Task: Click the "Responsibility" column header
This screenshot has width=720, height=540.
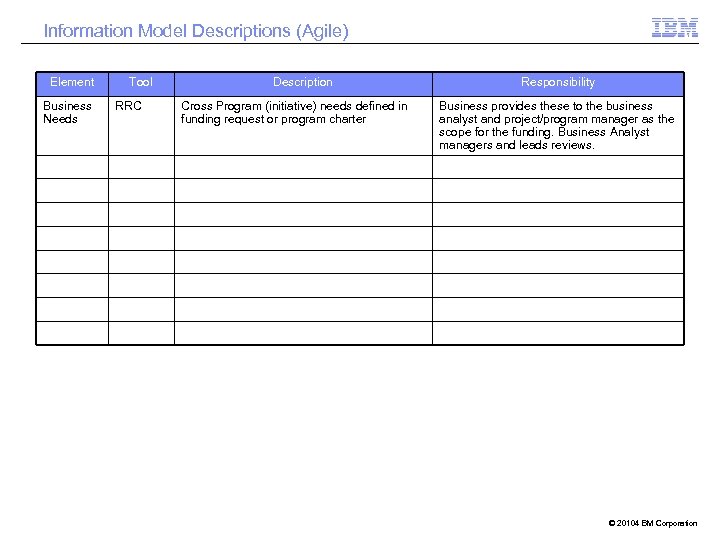Action: [x=558, y=84]
